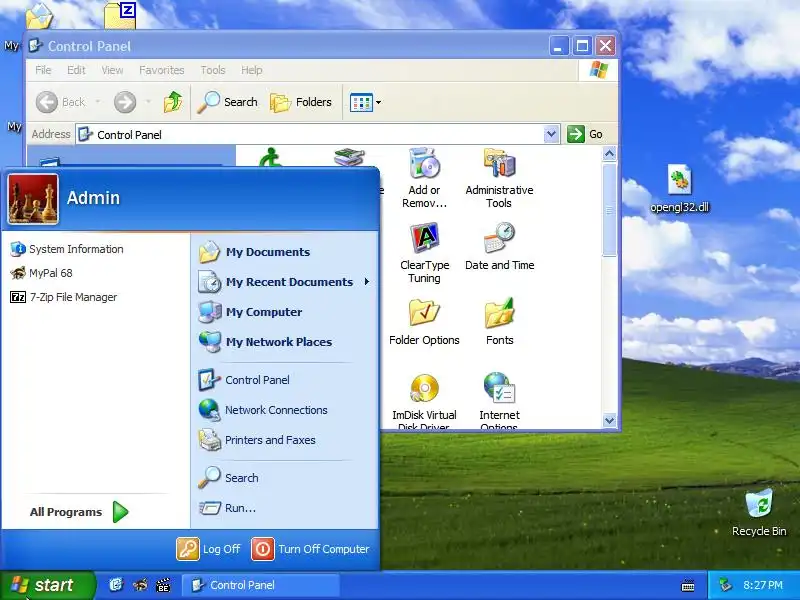Open My Network Places in Start menu
Image resolution: width=800 pixels, height=600 pixels.
tap(266, 342)
